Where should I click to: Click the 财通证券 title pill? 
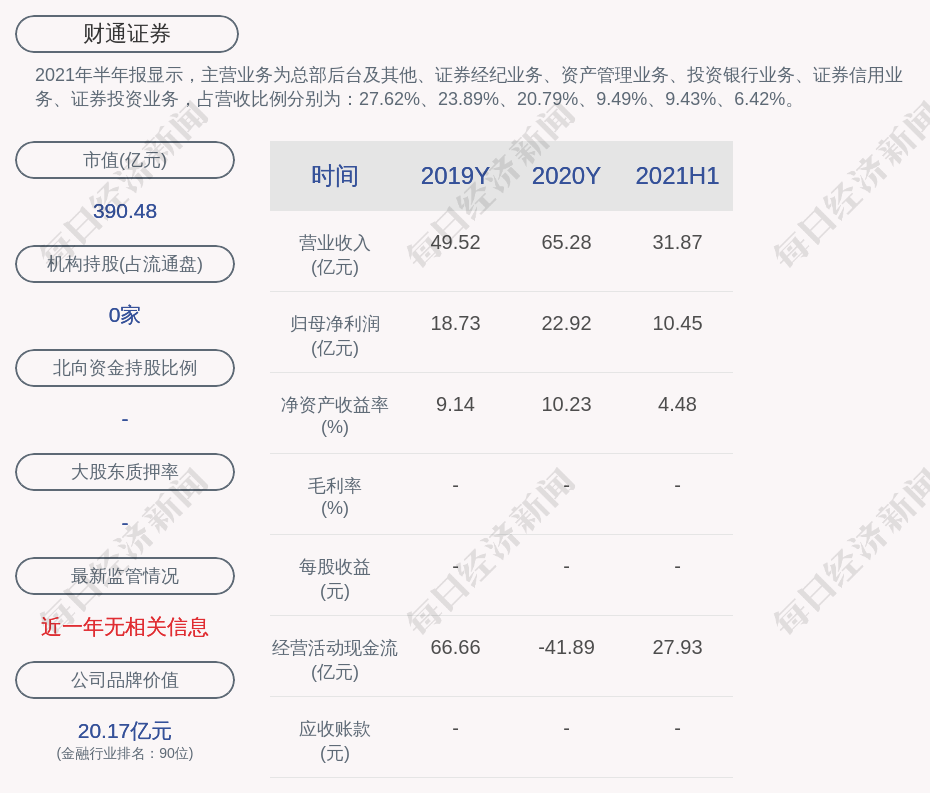tap(127, 34)
